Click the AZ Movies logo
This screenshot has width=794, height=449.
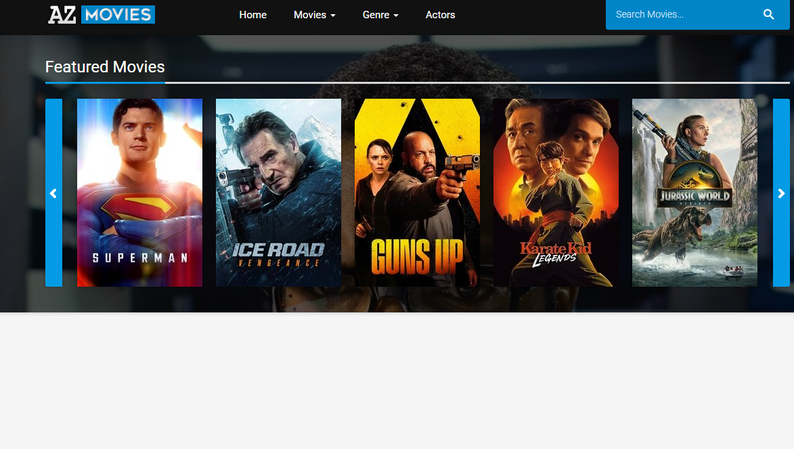[101, 15]
